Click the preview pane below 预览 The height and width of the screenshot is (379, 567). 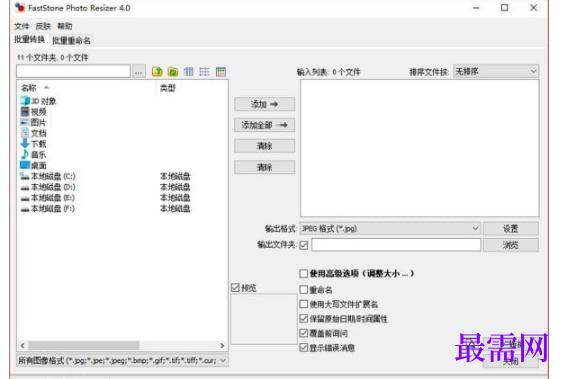[264, 319]
